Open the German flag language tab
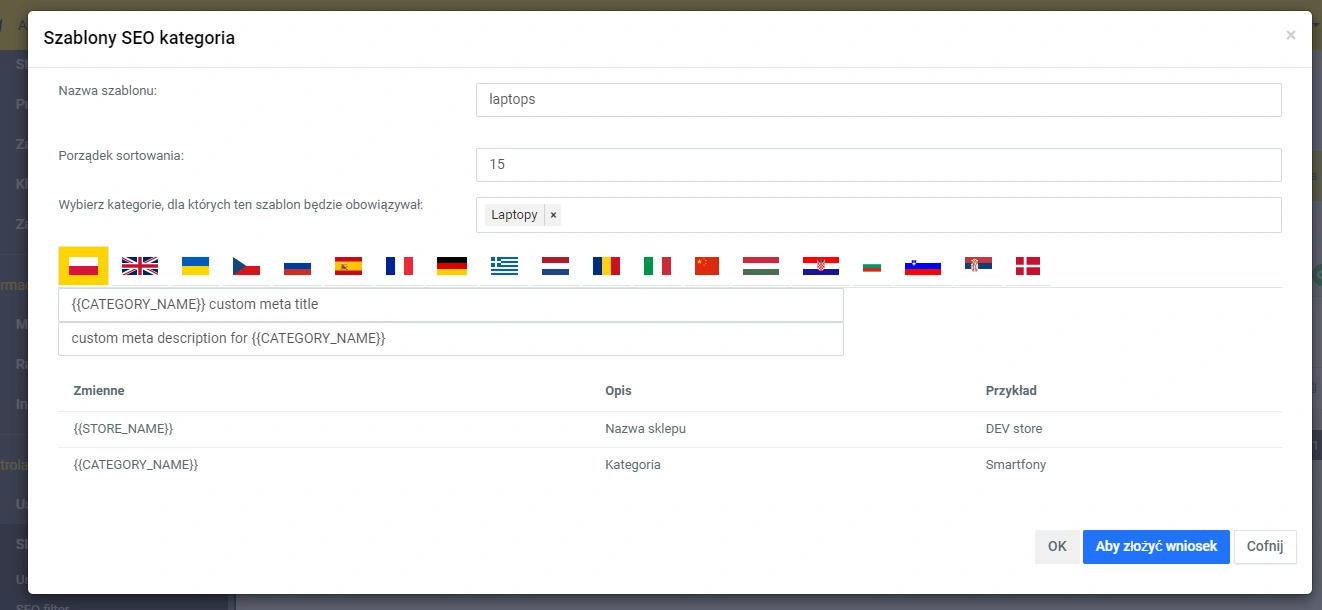 (452, 266)
